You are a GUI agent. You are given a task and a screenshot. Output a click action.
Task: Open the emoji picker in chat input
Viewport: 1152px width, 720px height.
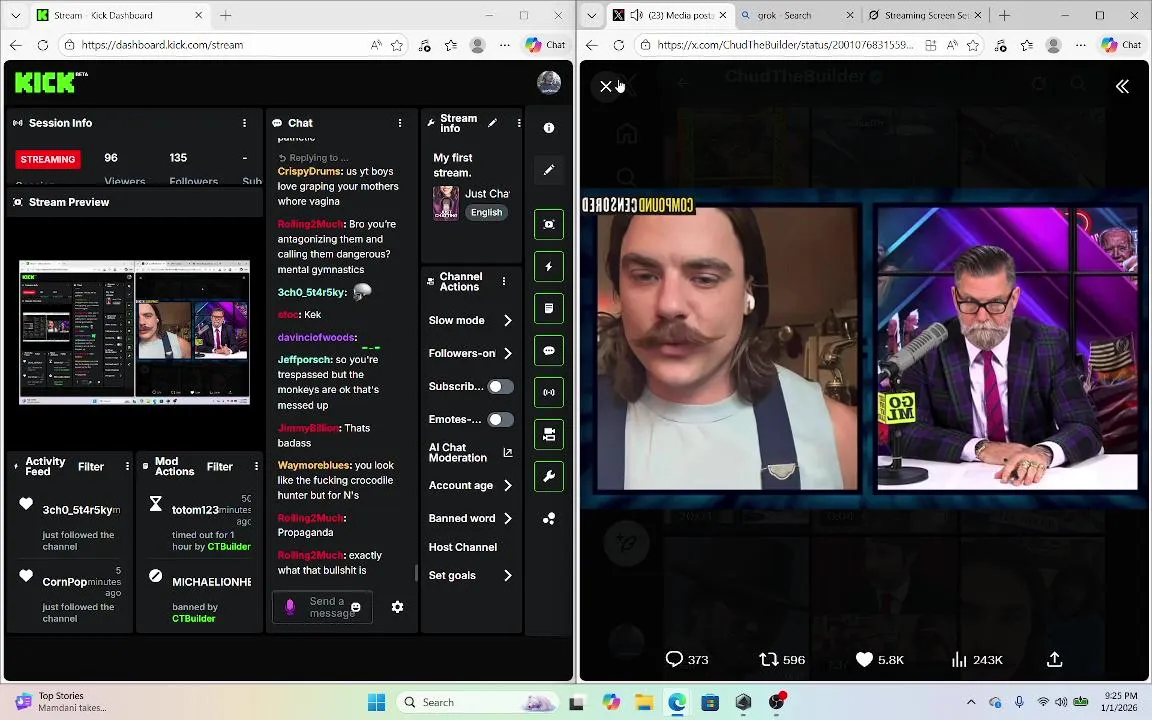(x=356, y=607)
